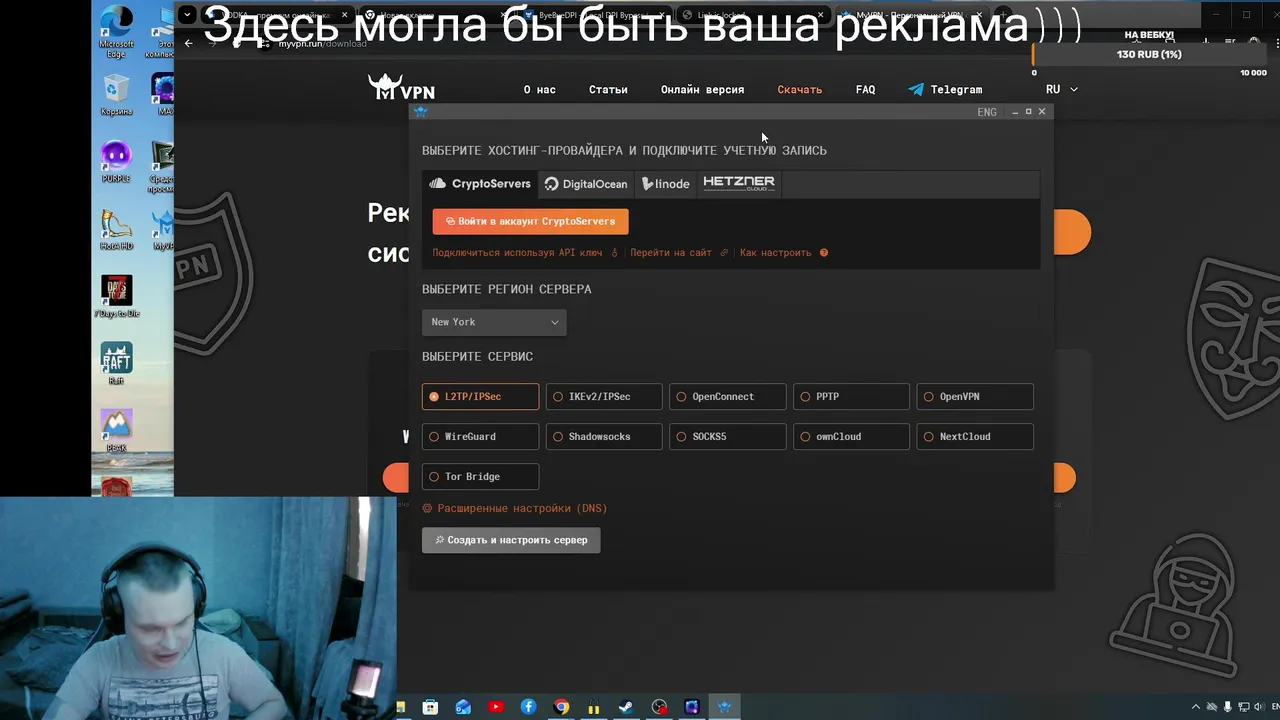Open FAQ page in website navigation
This screenshot has height=720, width=1280.
coord(865,89)
